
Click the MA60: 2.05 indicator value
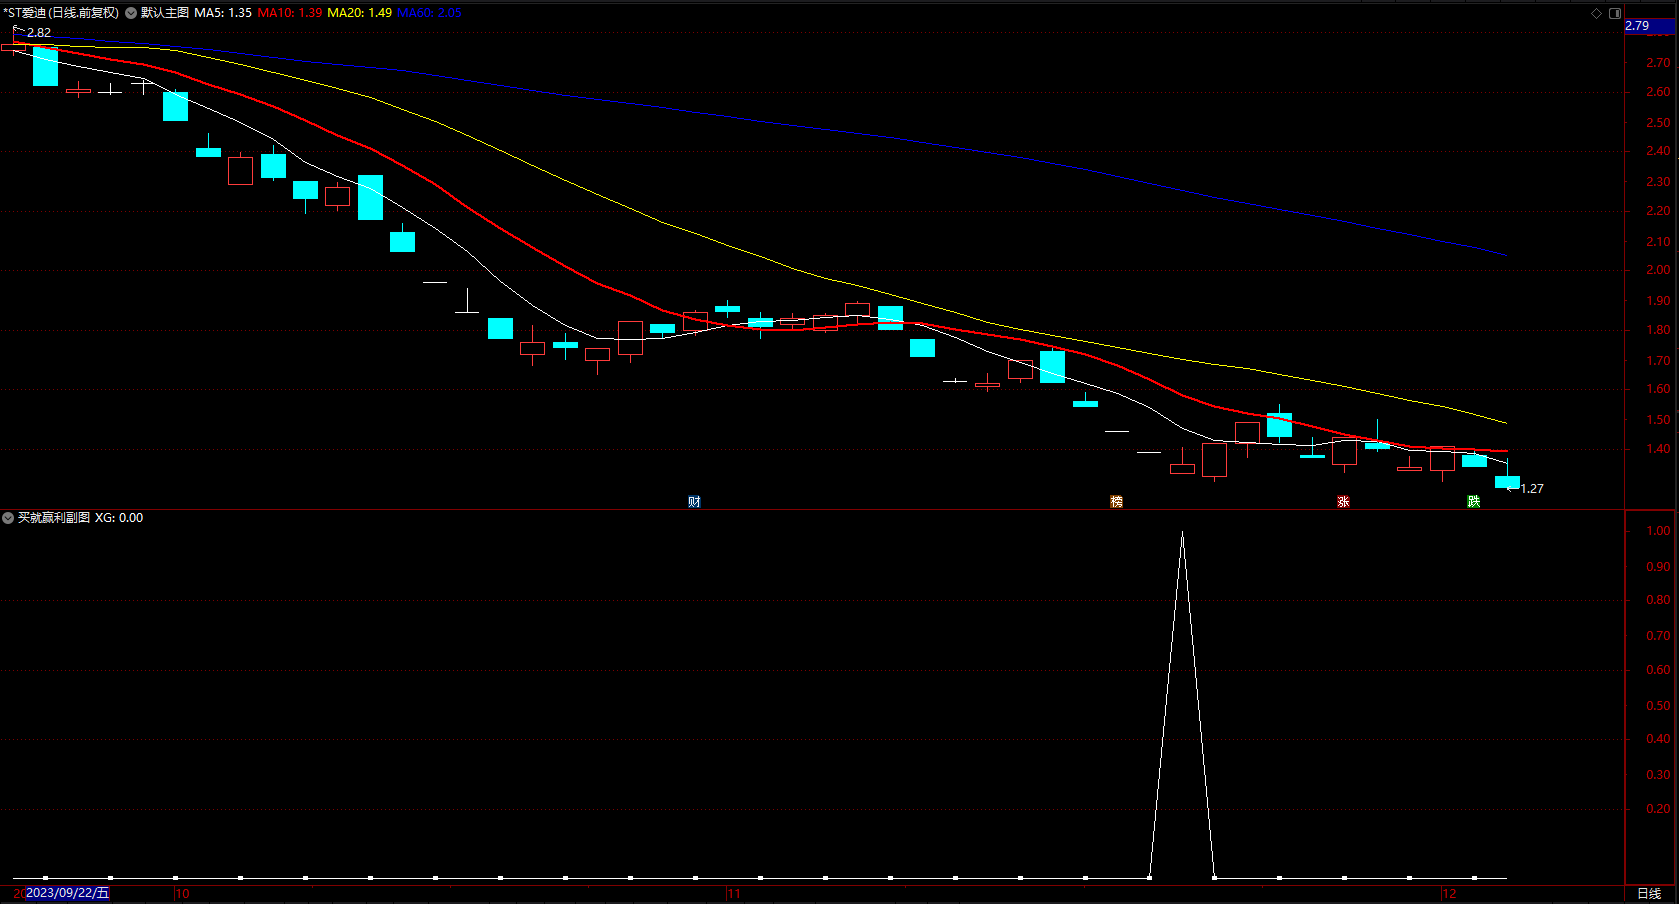[x=430, y=13]
